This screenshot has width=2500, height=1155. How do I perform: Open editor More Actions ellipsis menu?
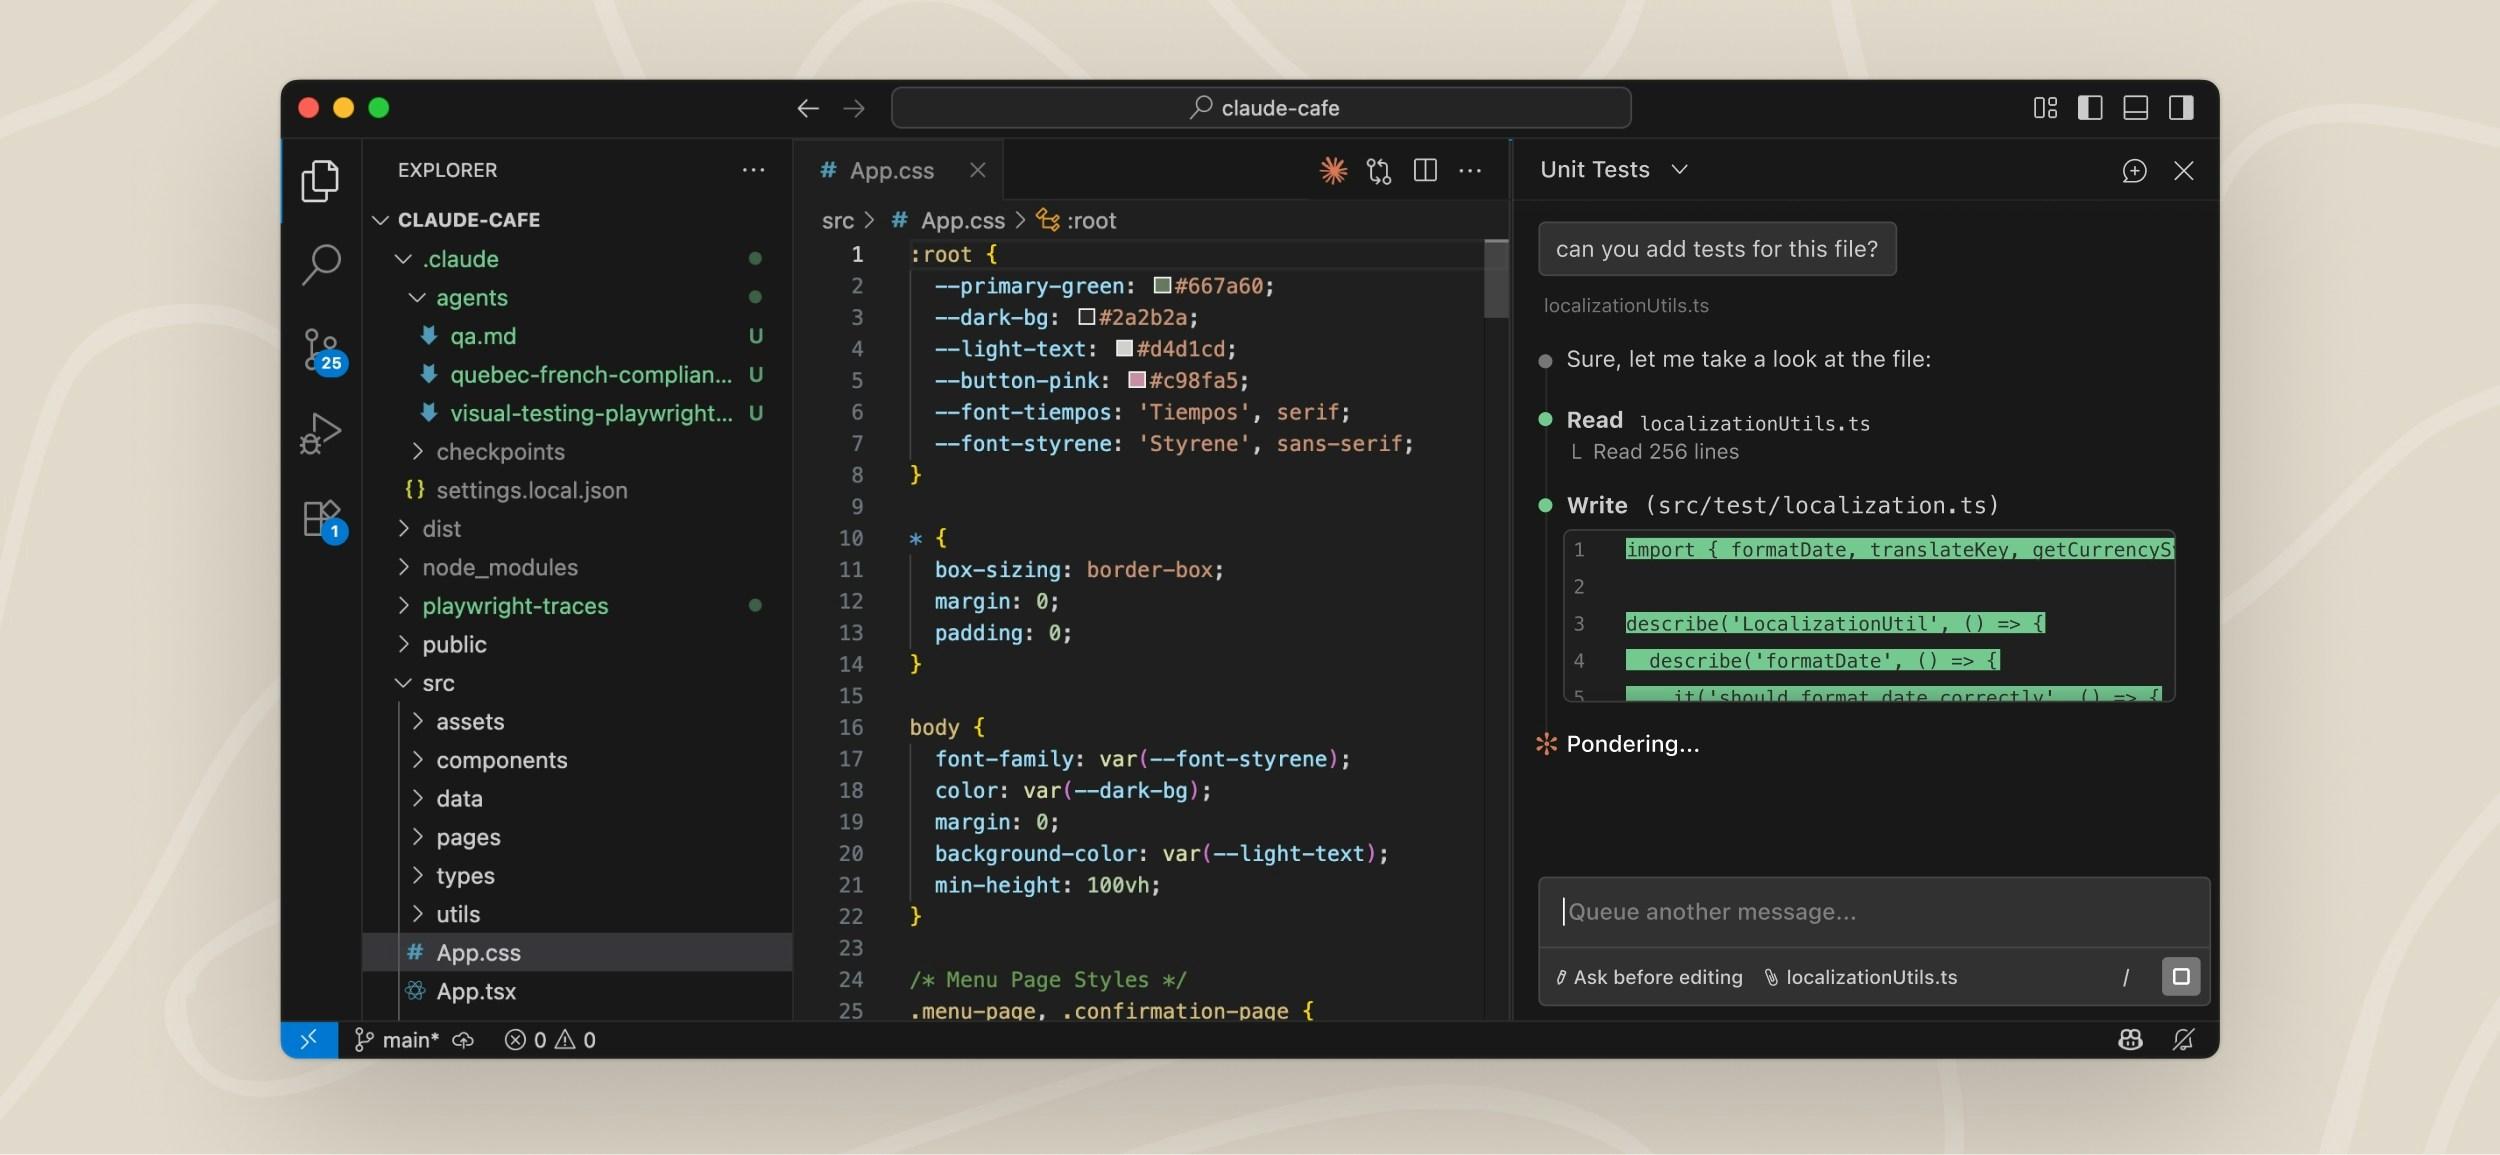pos(1470,171)
